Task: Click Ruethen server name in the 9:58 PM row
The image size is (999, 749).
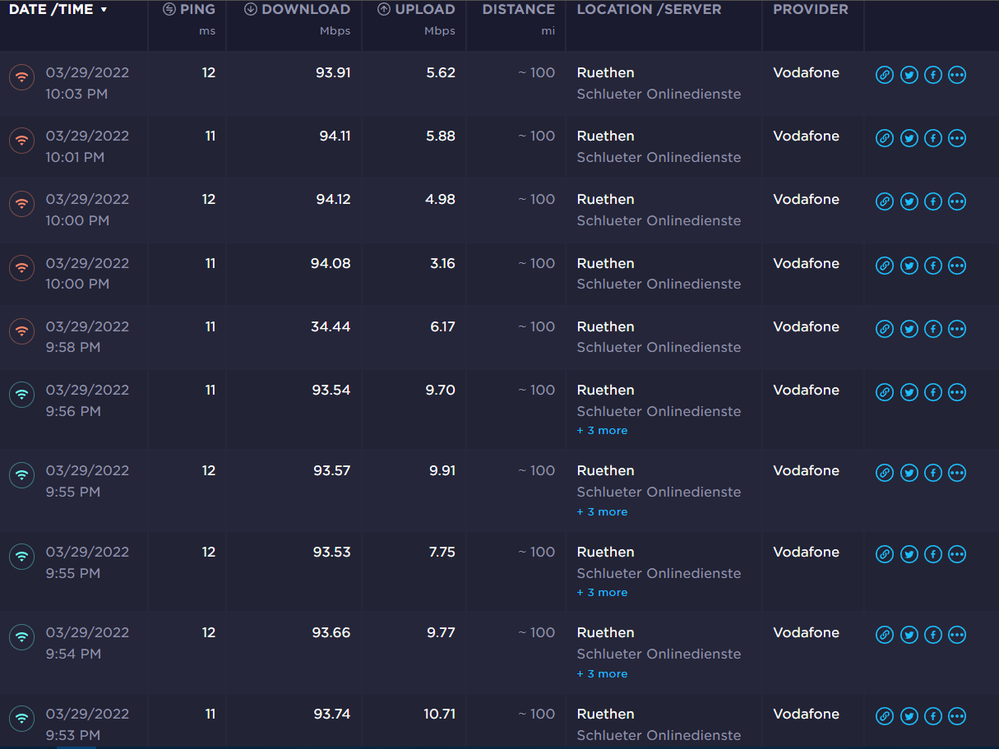Action: pyautogui.click(x=605, y=327)
